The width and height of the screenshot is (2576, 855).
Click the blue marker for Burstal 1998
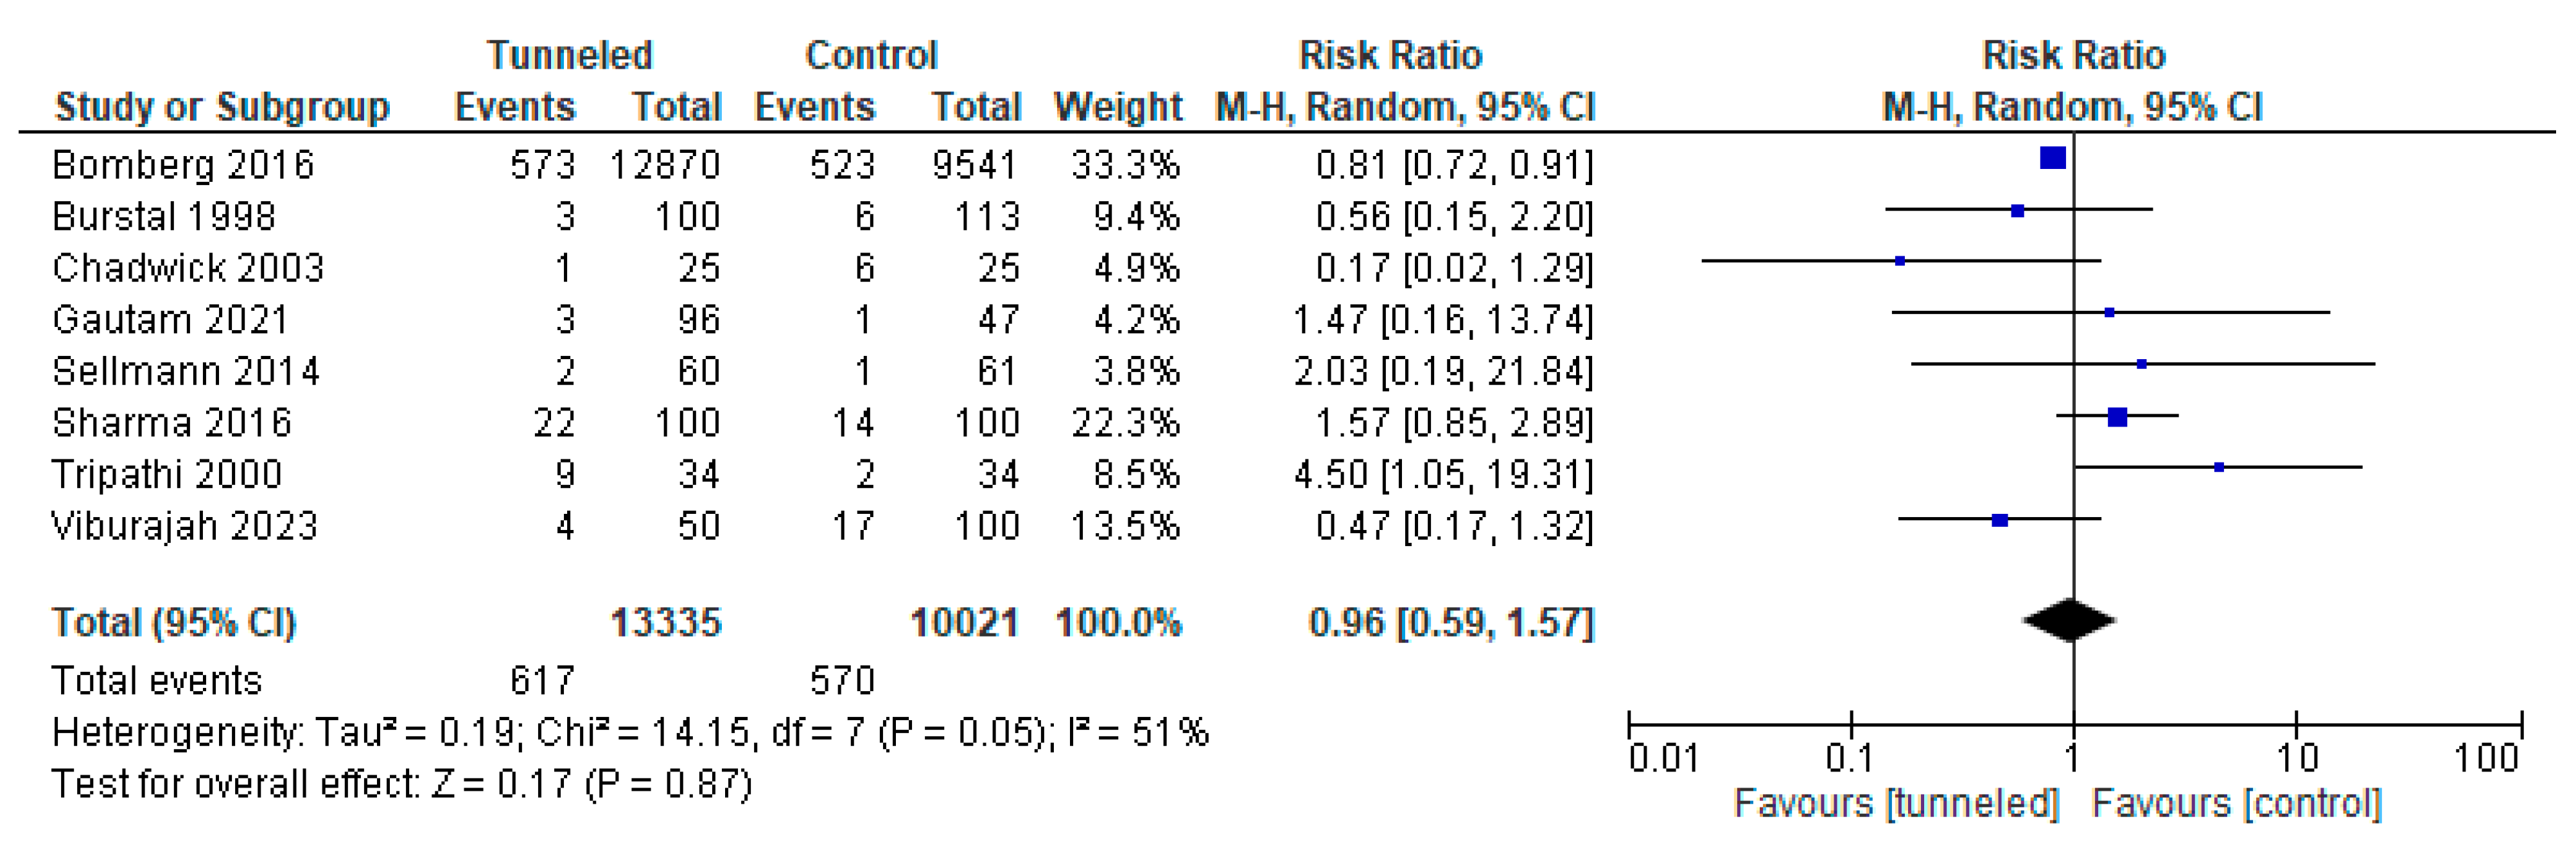2018,211
